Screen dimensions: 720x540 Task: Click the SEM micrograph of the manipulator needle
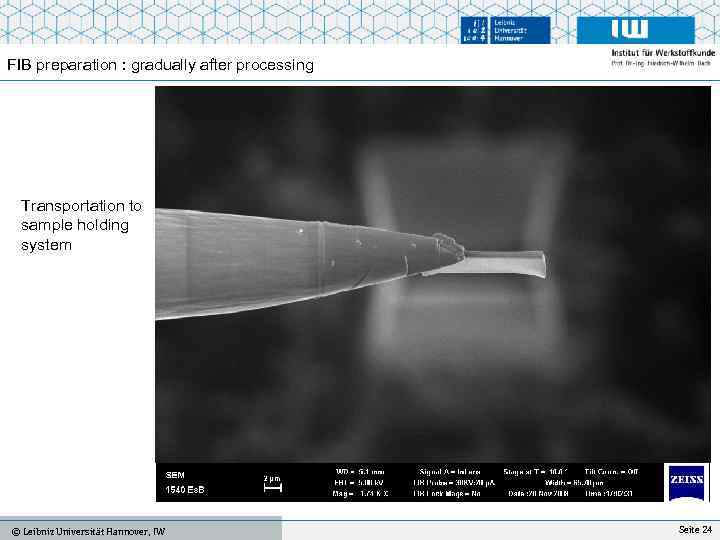[x=433, y=274]
